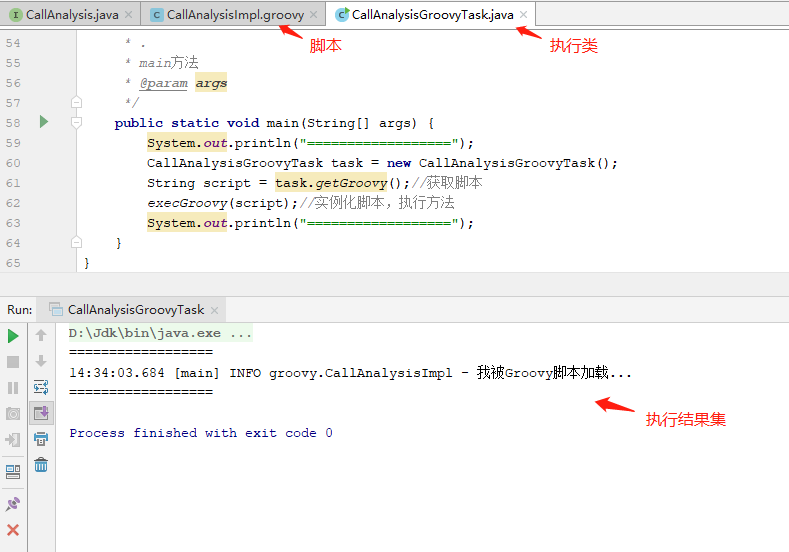Open the CallAnalysisImpl.groovy tab

235,15
